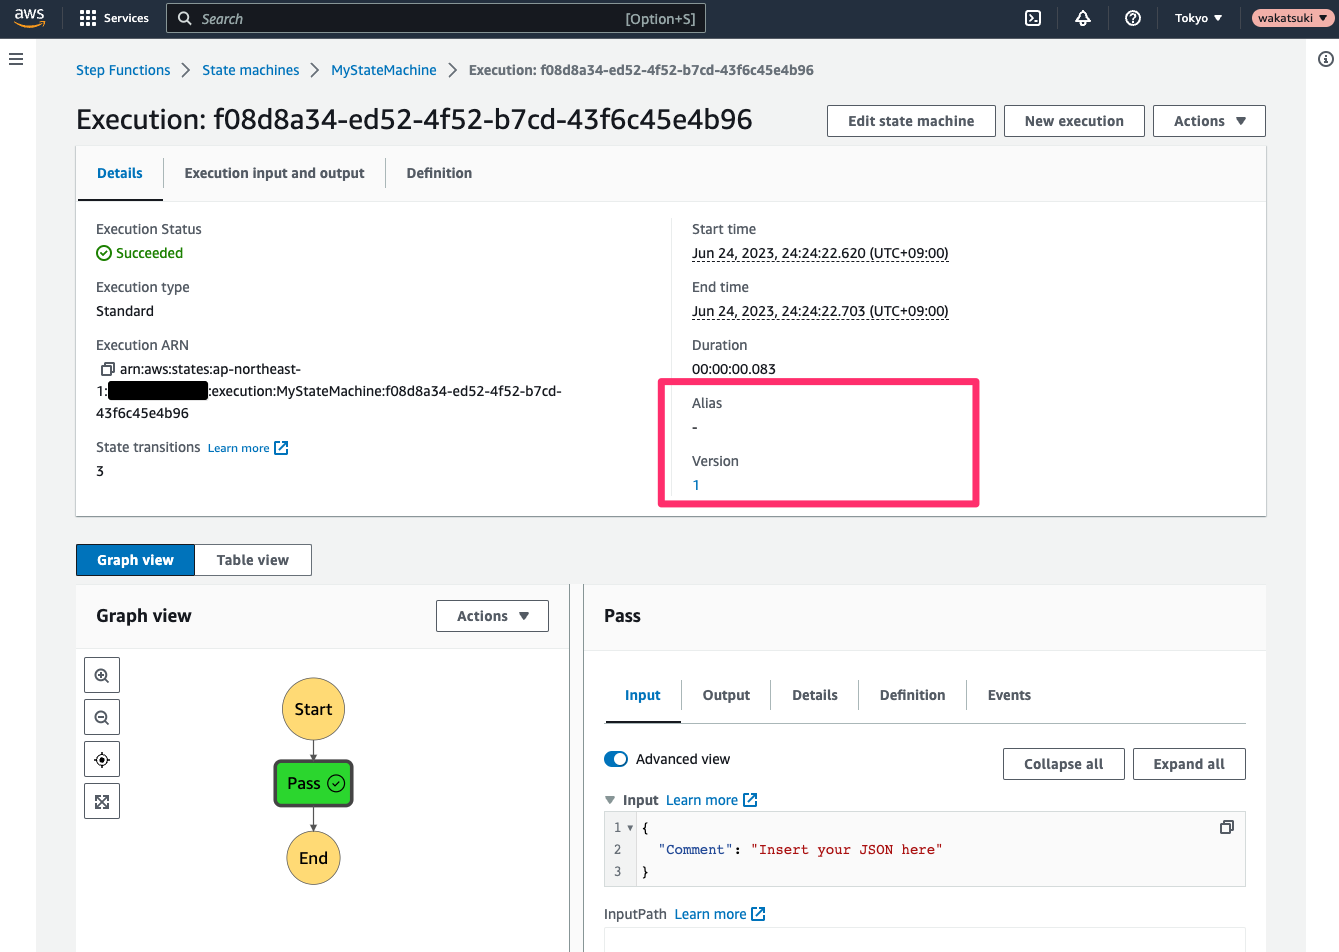Open the Tokyo region selector
Viewport: 1339px width, 952px height.
1197,18
